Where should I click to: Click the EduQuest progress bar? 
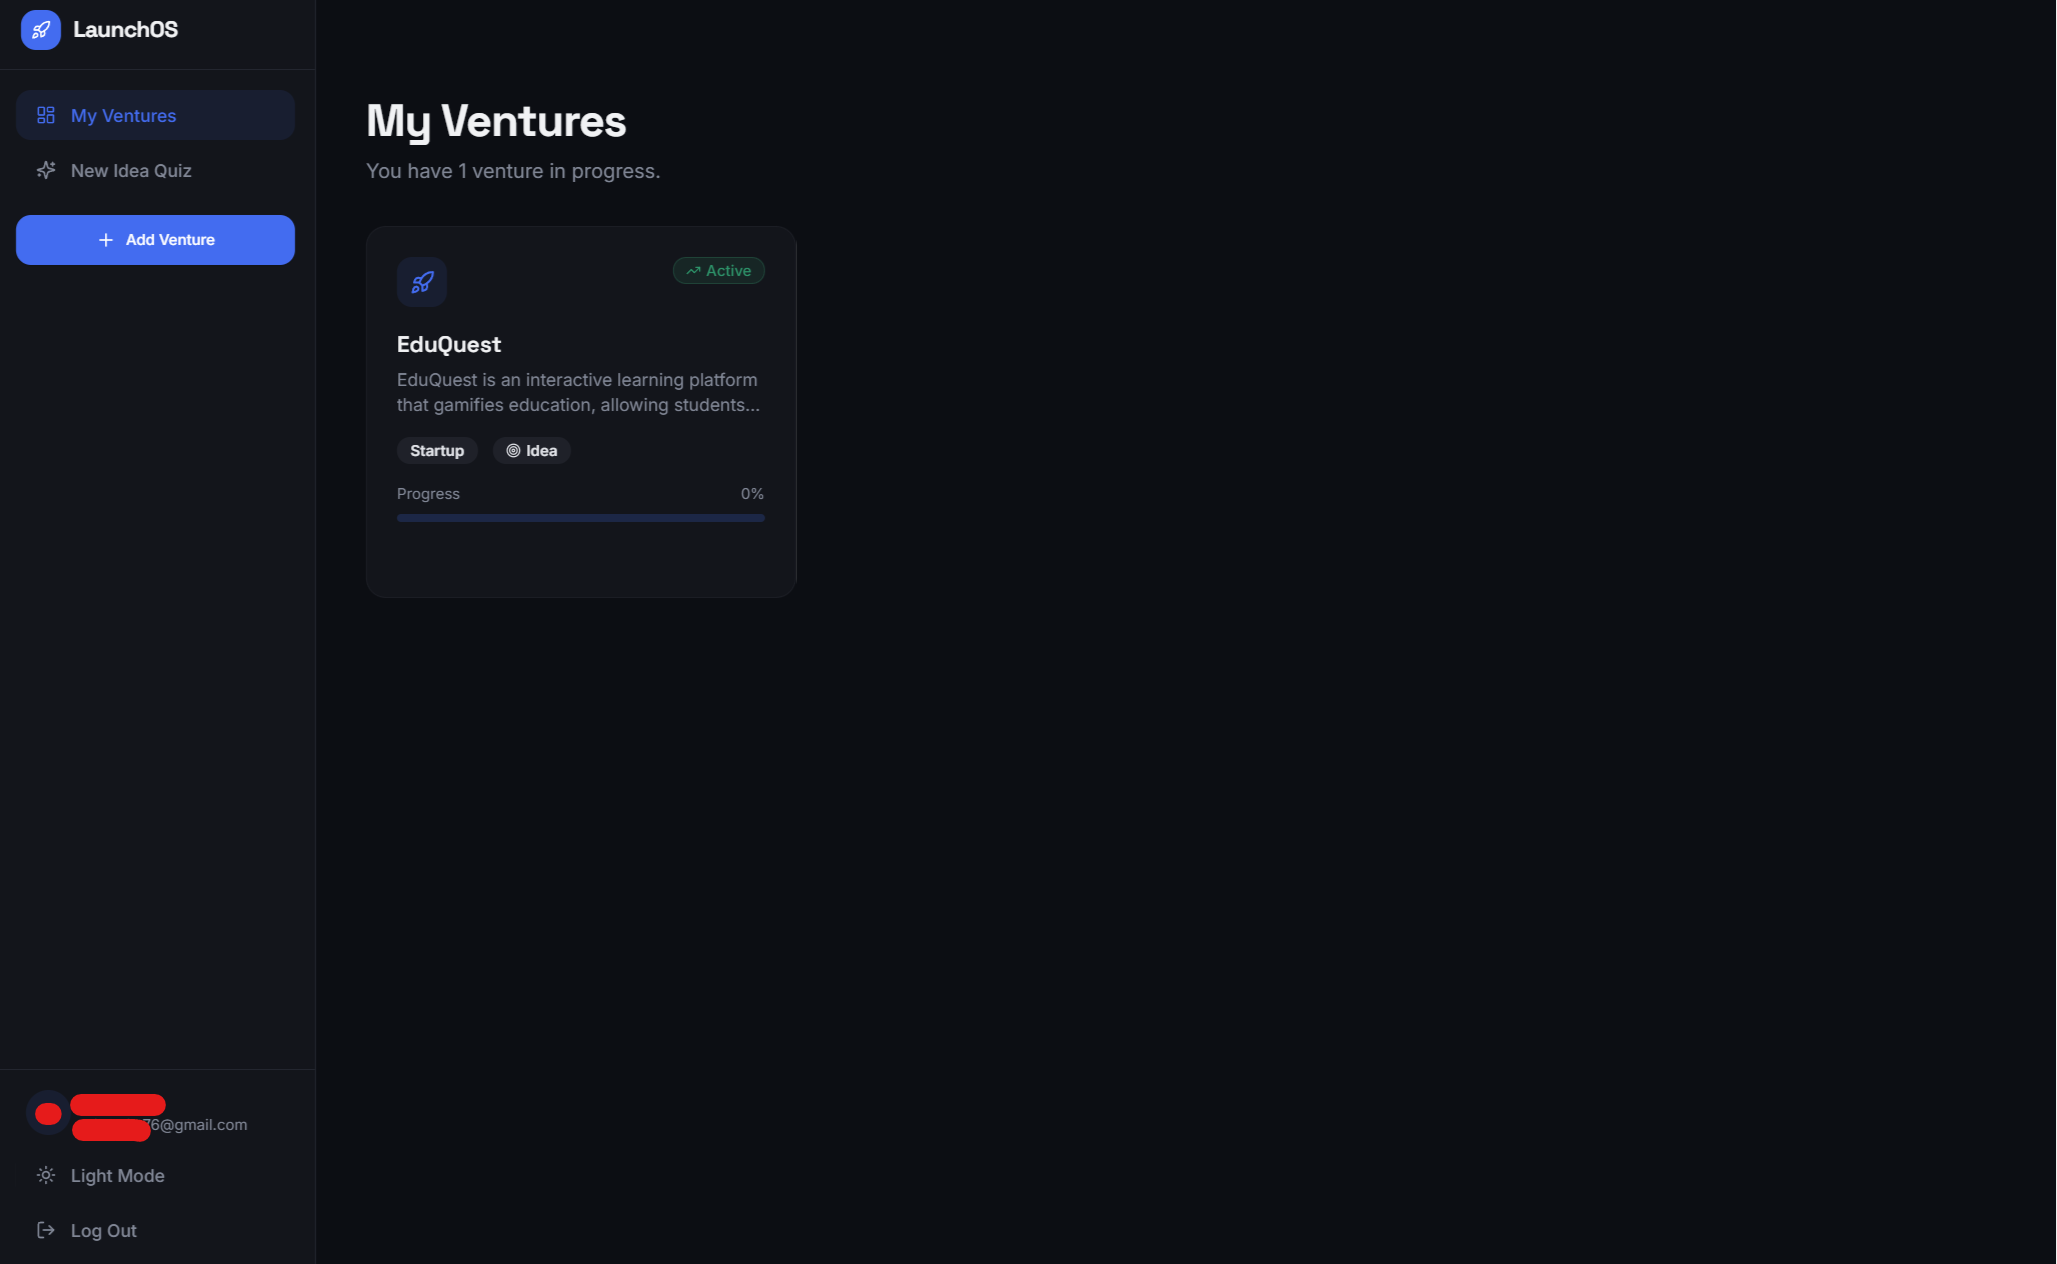click(x=581, y=518)
